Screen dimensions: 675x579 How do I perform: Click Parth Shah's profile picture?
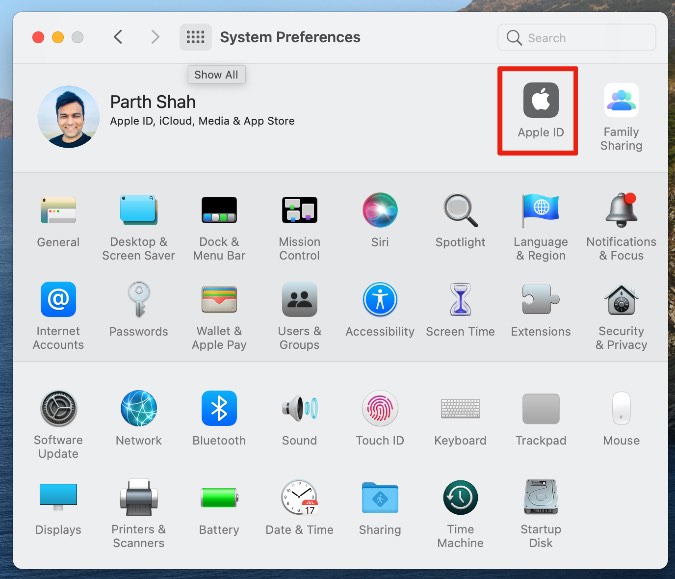pos(68,116)
